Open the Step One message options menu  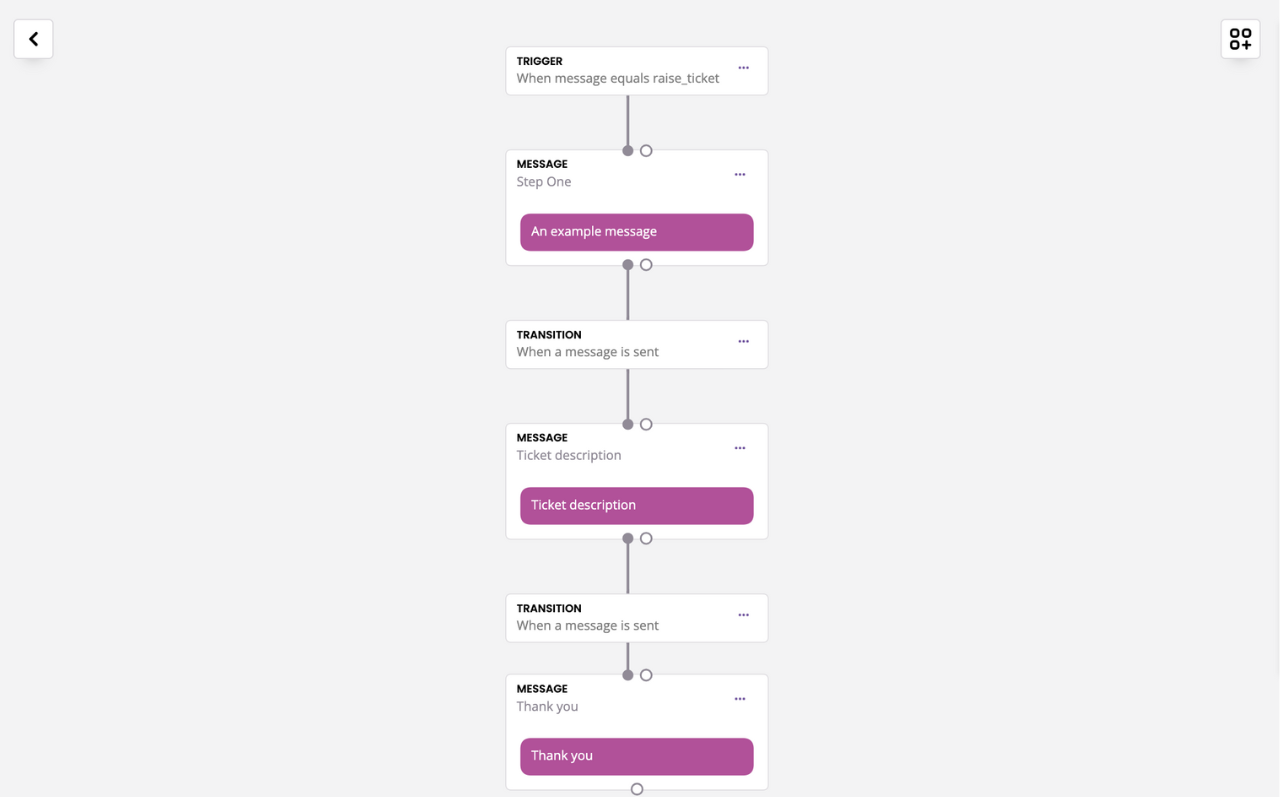tap(740, 175)
